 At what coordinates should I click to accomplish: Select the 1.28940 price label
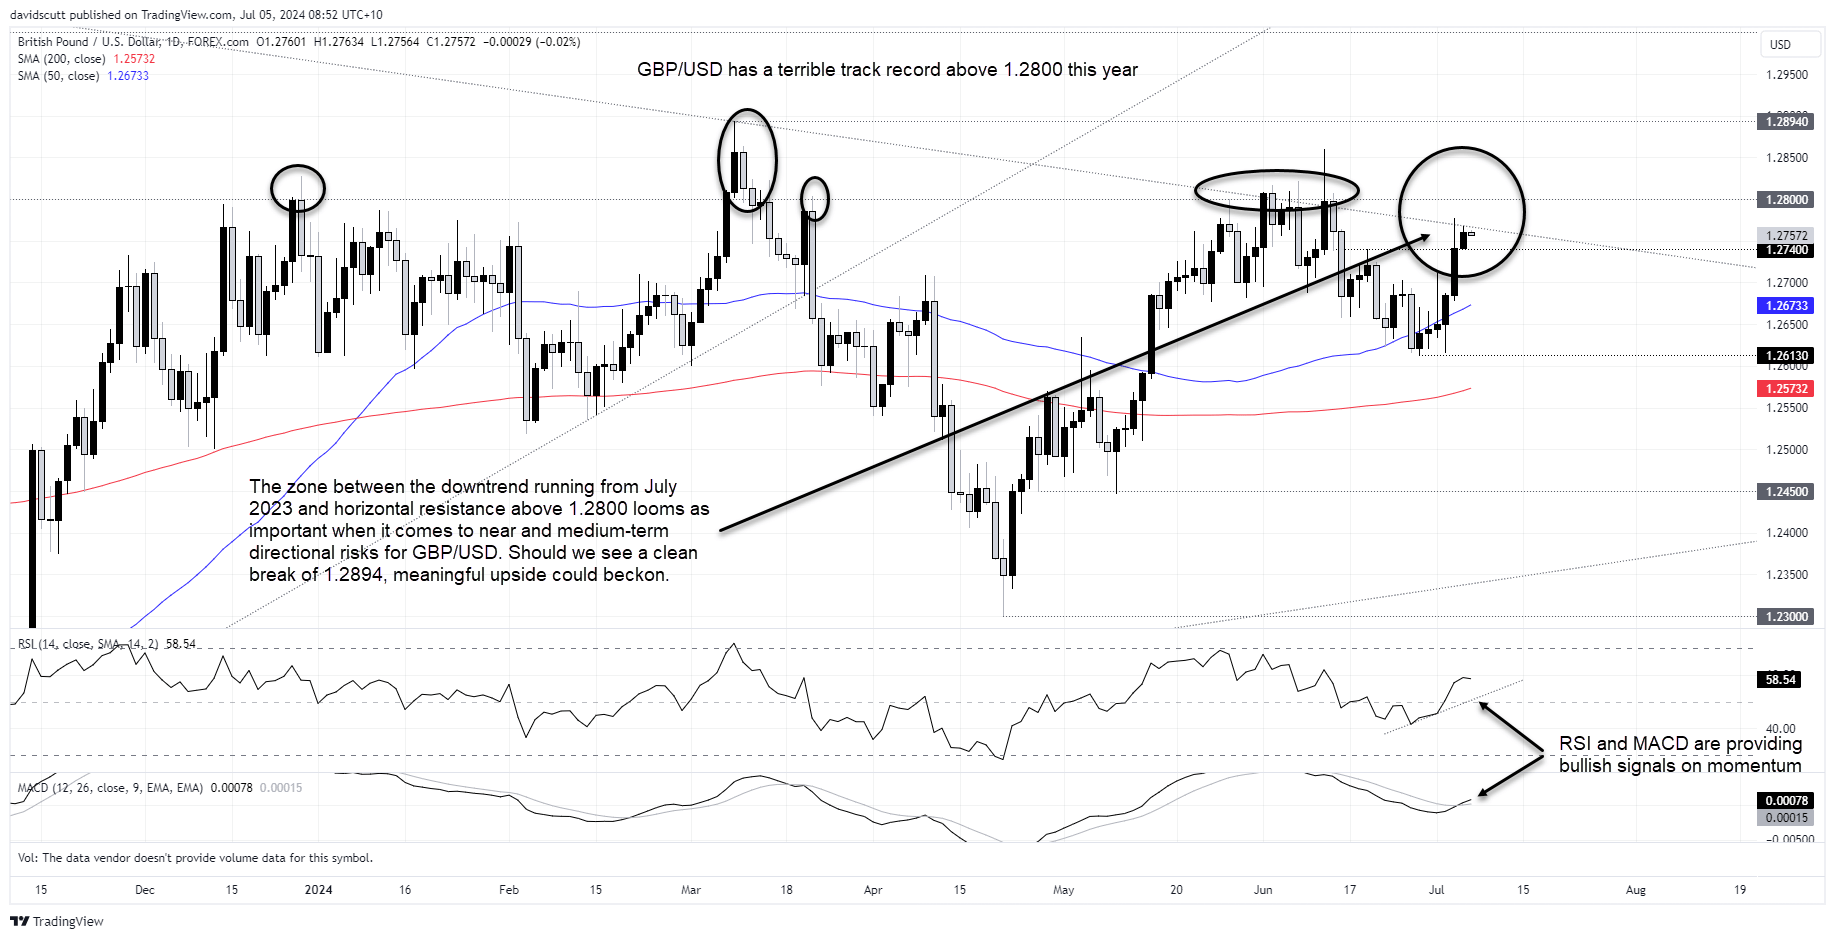(x=1786, y=122)
